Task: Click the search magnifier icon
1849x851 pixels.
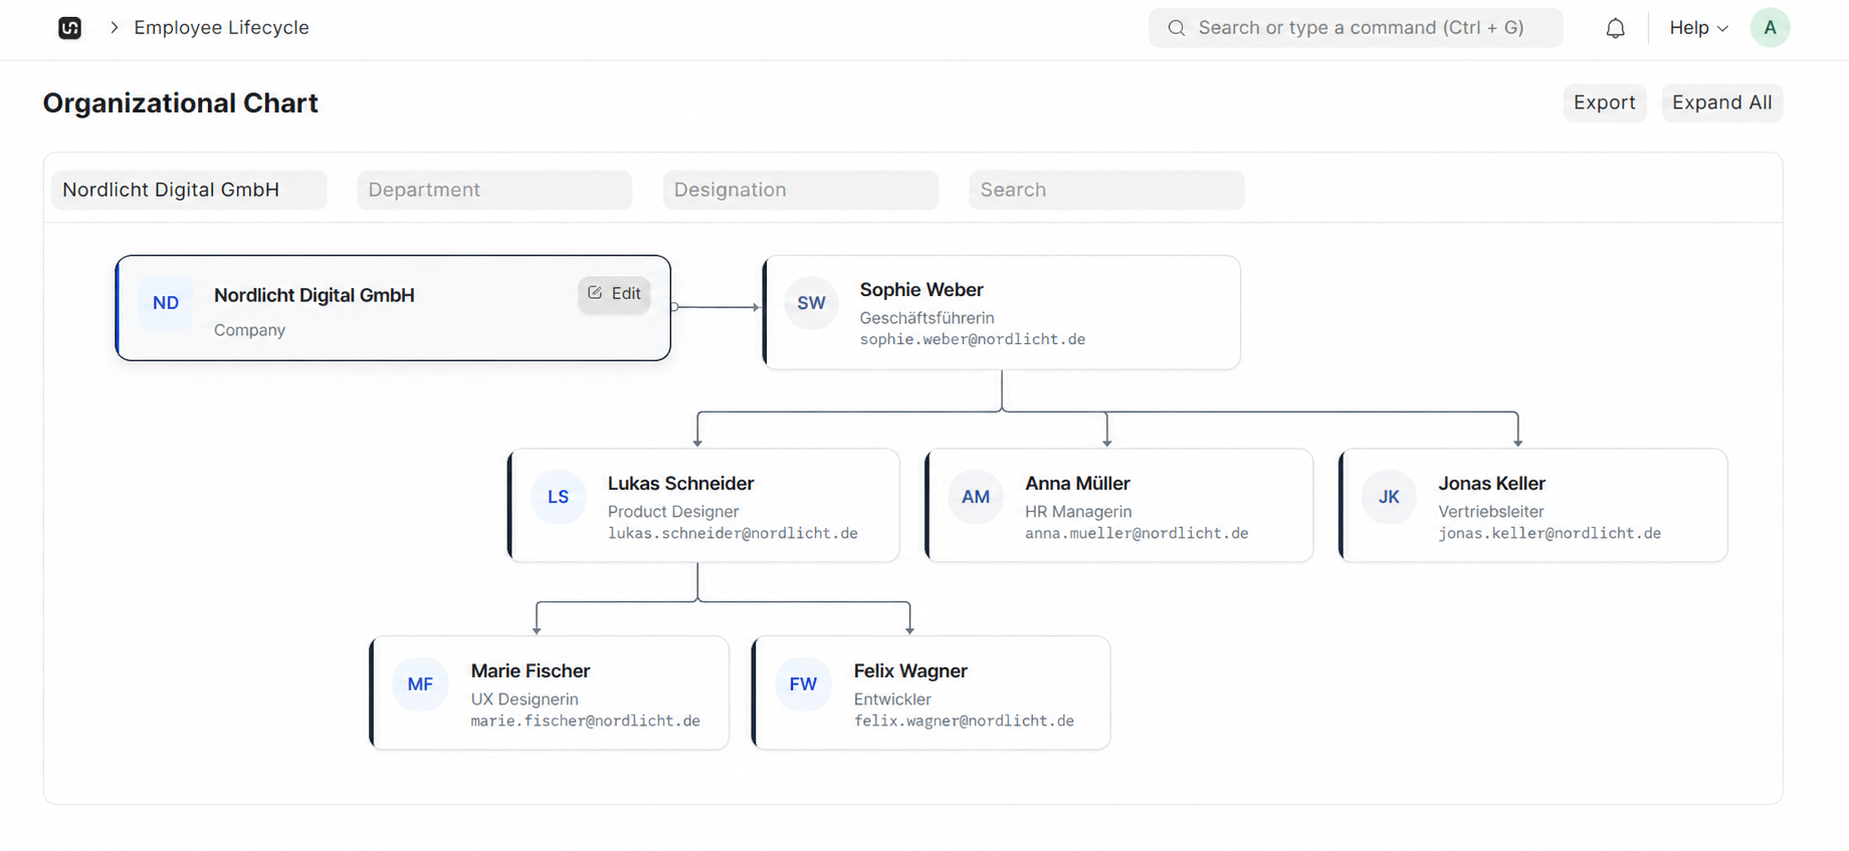Action: (x=1176, y=28)
